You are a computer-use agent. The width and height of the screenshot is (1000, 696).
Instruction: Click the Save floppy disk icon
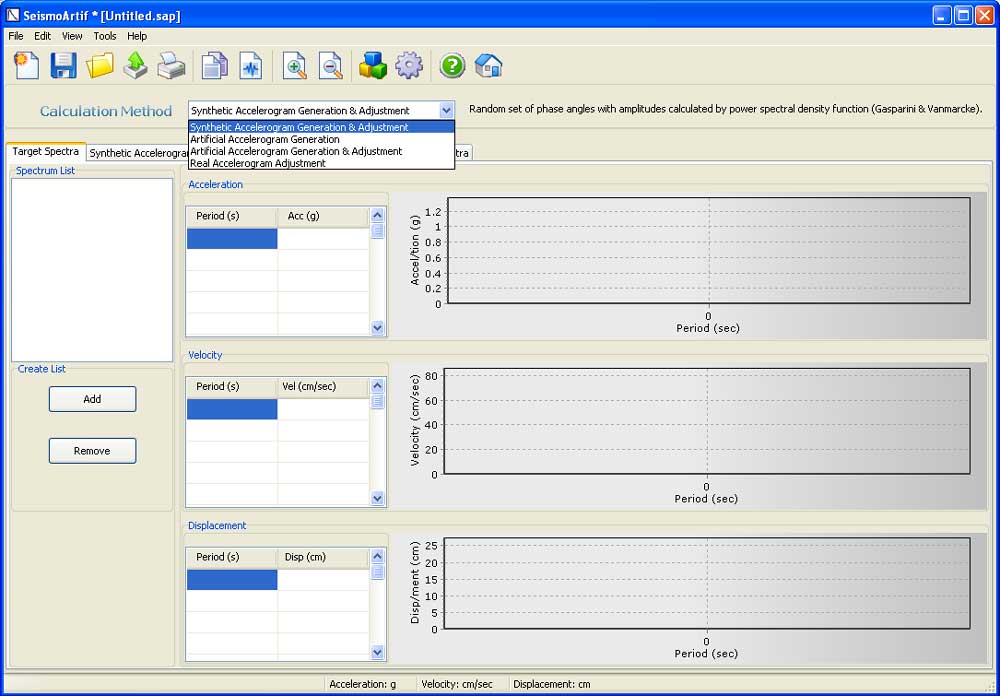click(x=63, y=65)
